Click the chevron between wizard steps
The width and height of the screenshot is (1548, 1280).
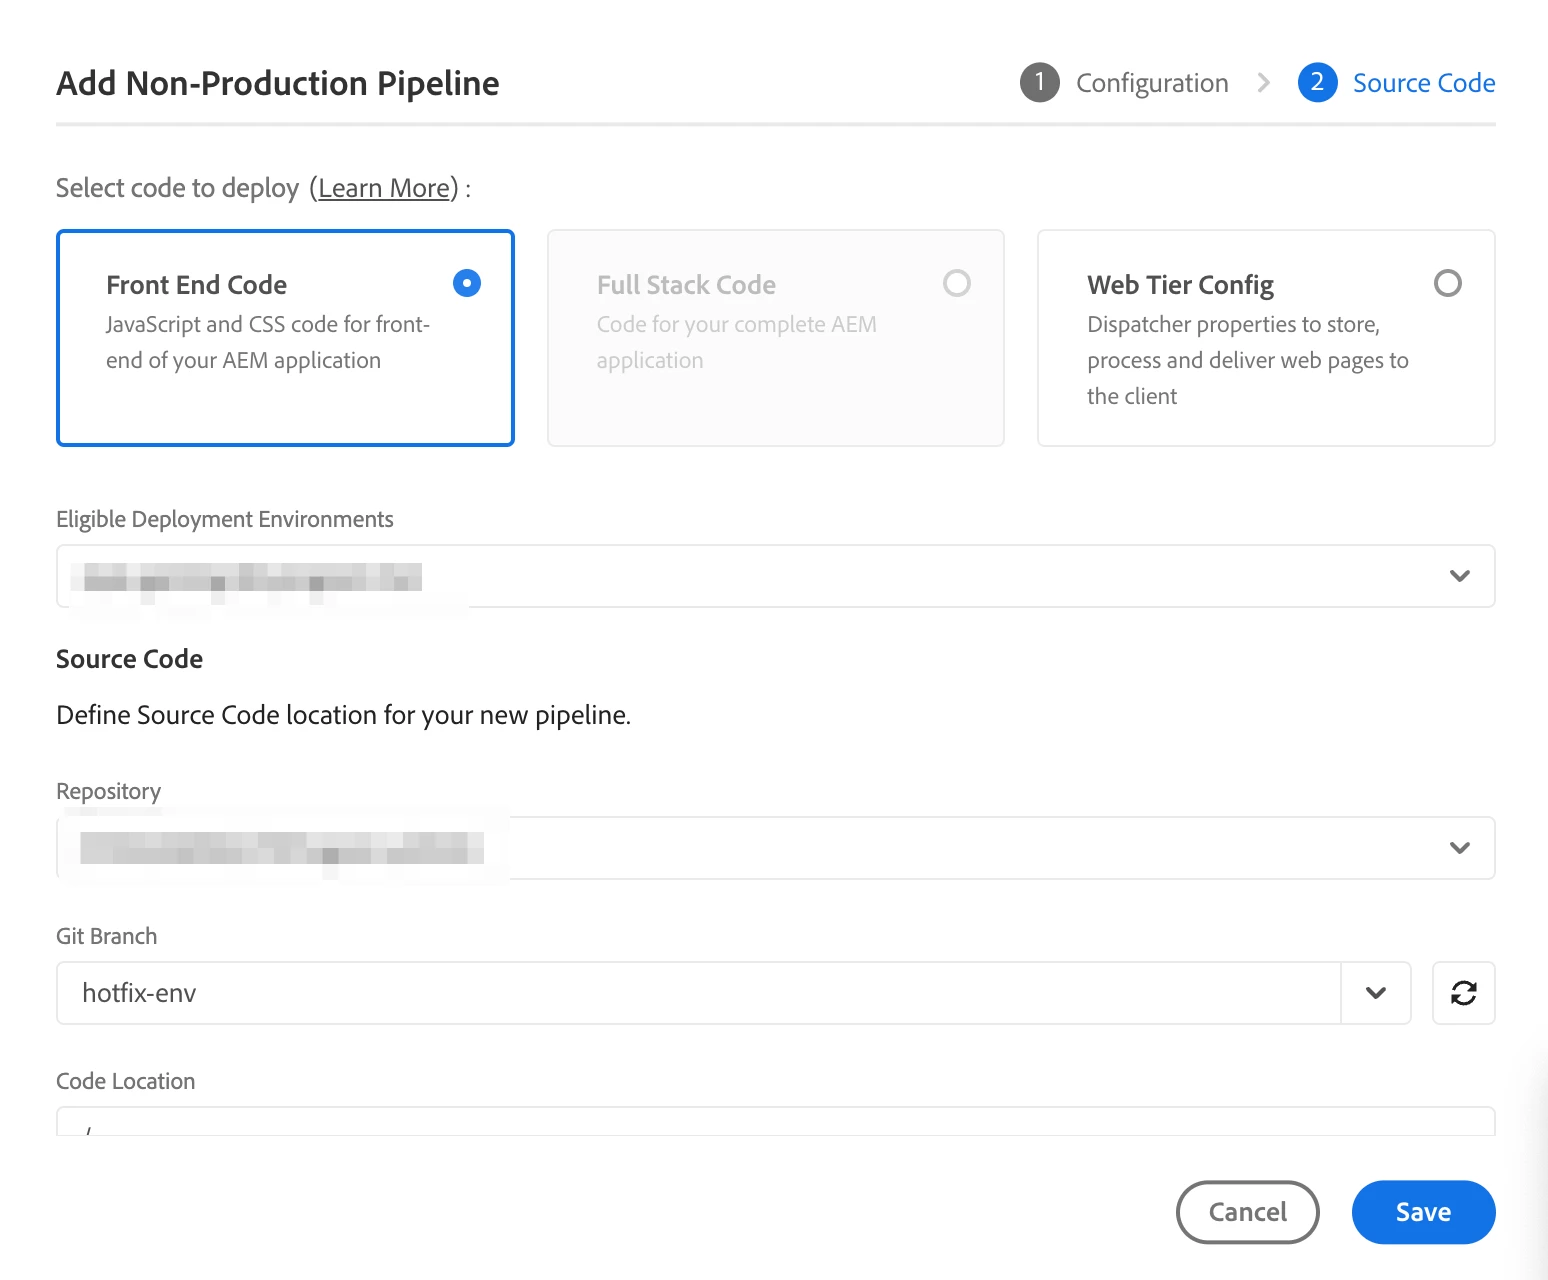coord(1263,83)
